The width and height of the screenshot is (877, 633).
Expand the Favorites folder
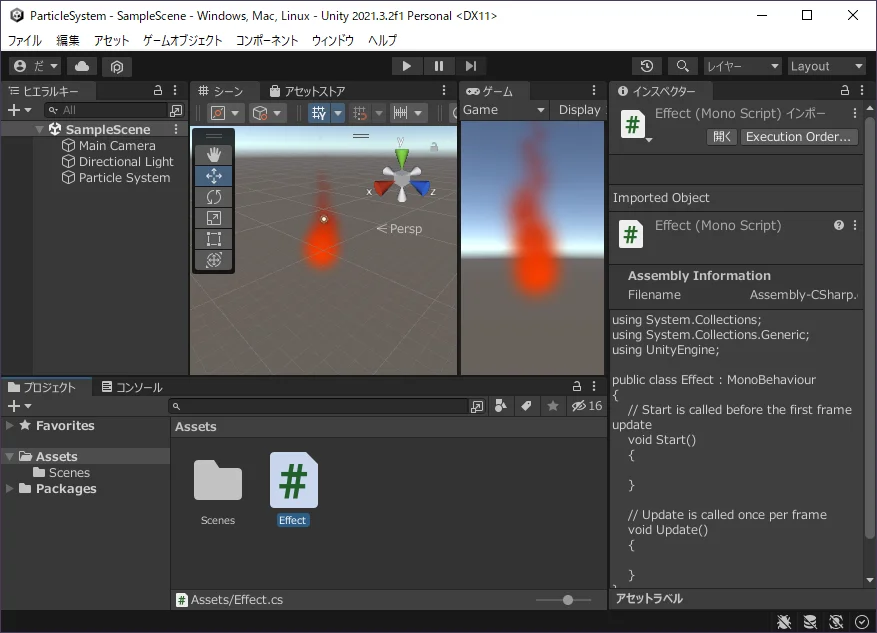pyautogui.click(x=10, y=426)
